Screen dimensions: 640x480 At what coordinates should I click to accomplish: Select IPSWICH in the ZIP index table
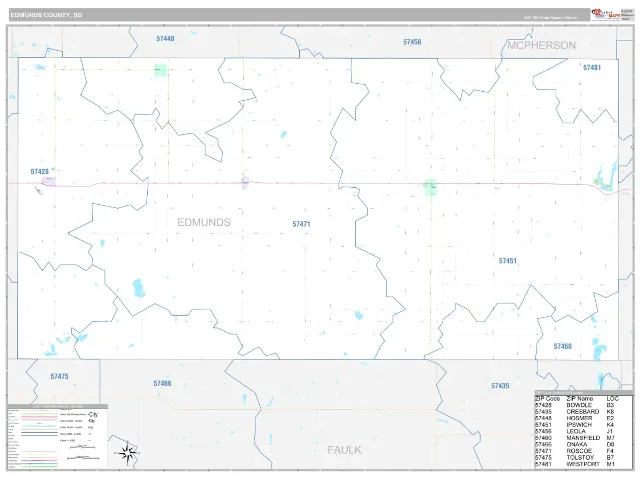(x=579, y=424)
